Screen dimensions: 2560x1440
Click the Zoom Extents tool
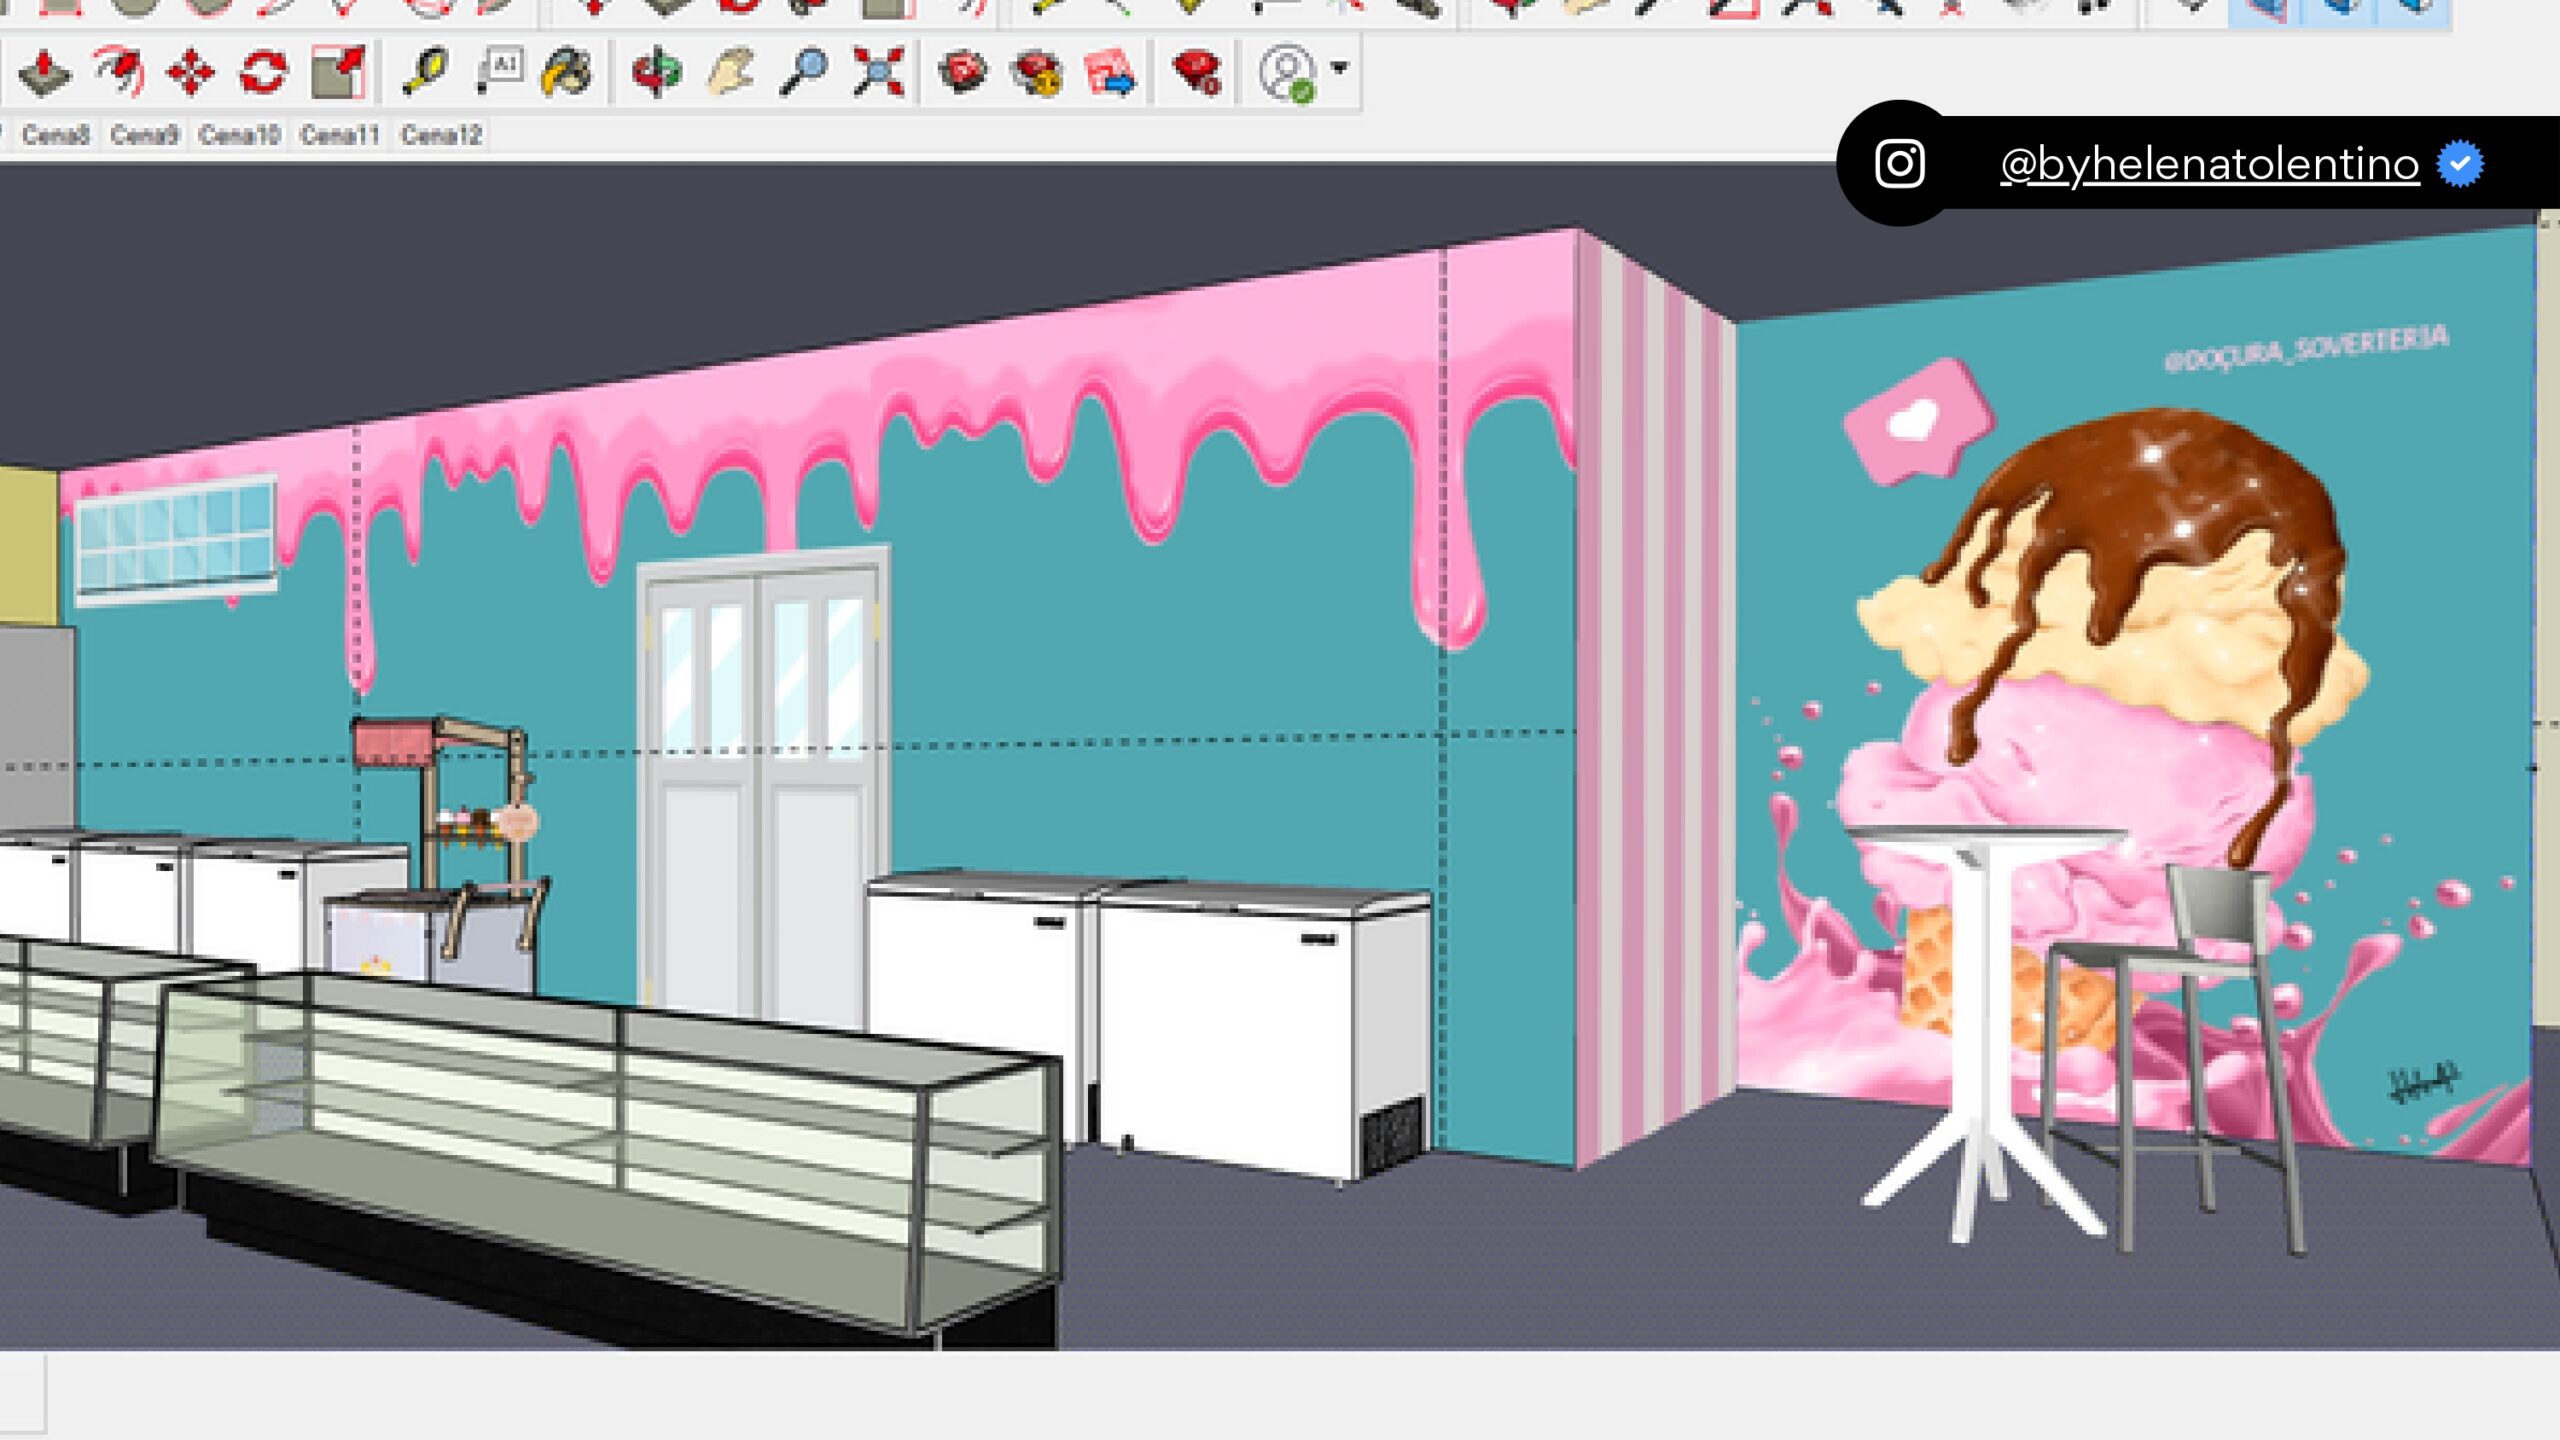[x=878, y=72]
